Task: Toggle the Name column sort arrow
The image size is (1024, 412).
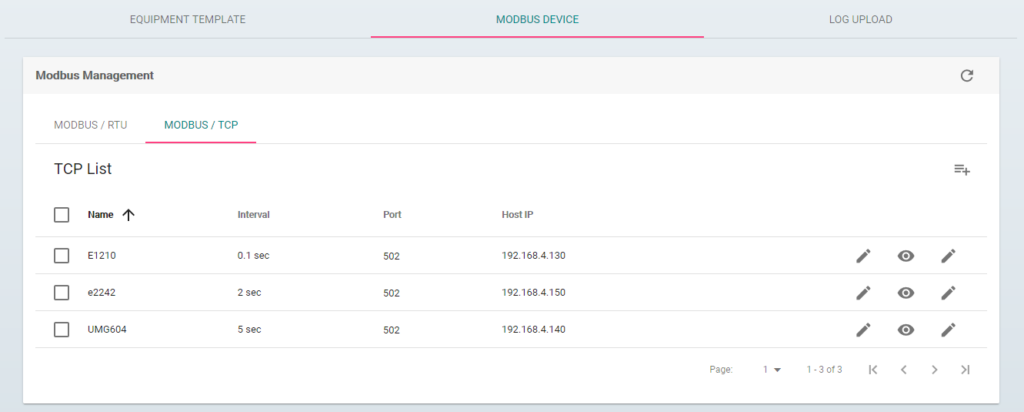Action: 128,214
